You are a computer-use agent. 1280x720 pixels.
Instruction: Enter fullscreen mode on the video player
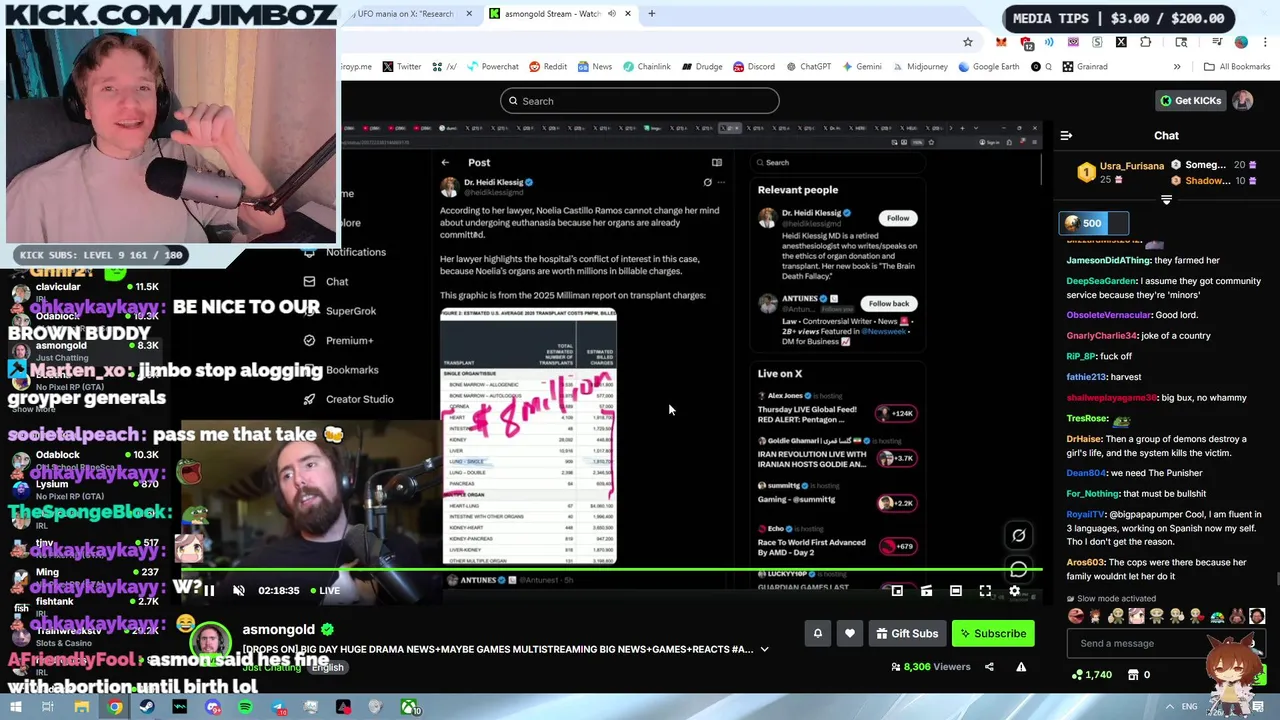coord(985,591)
